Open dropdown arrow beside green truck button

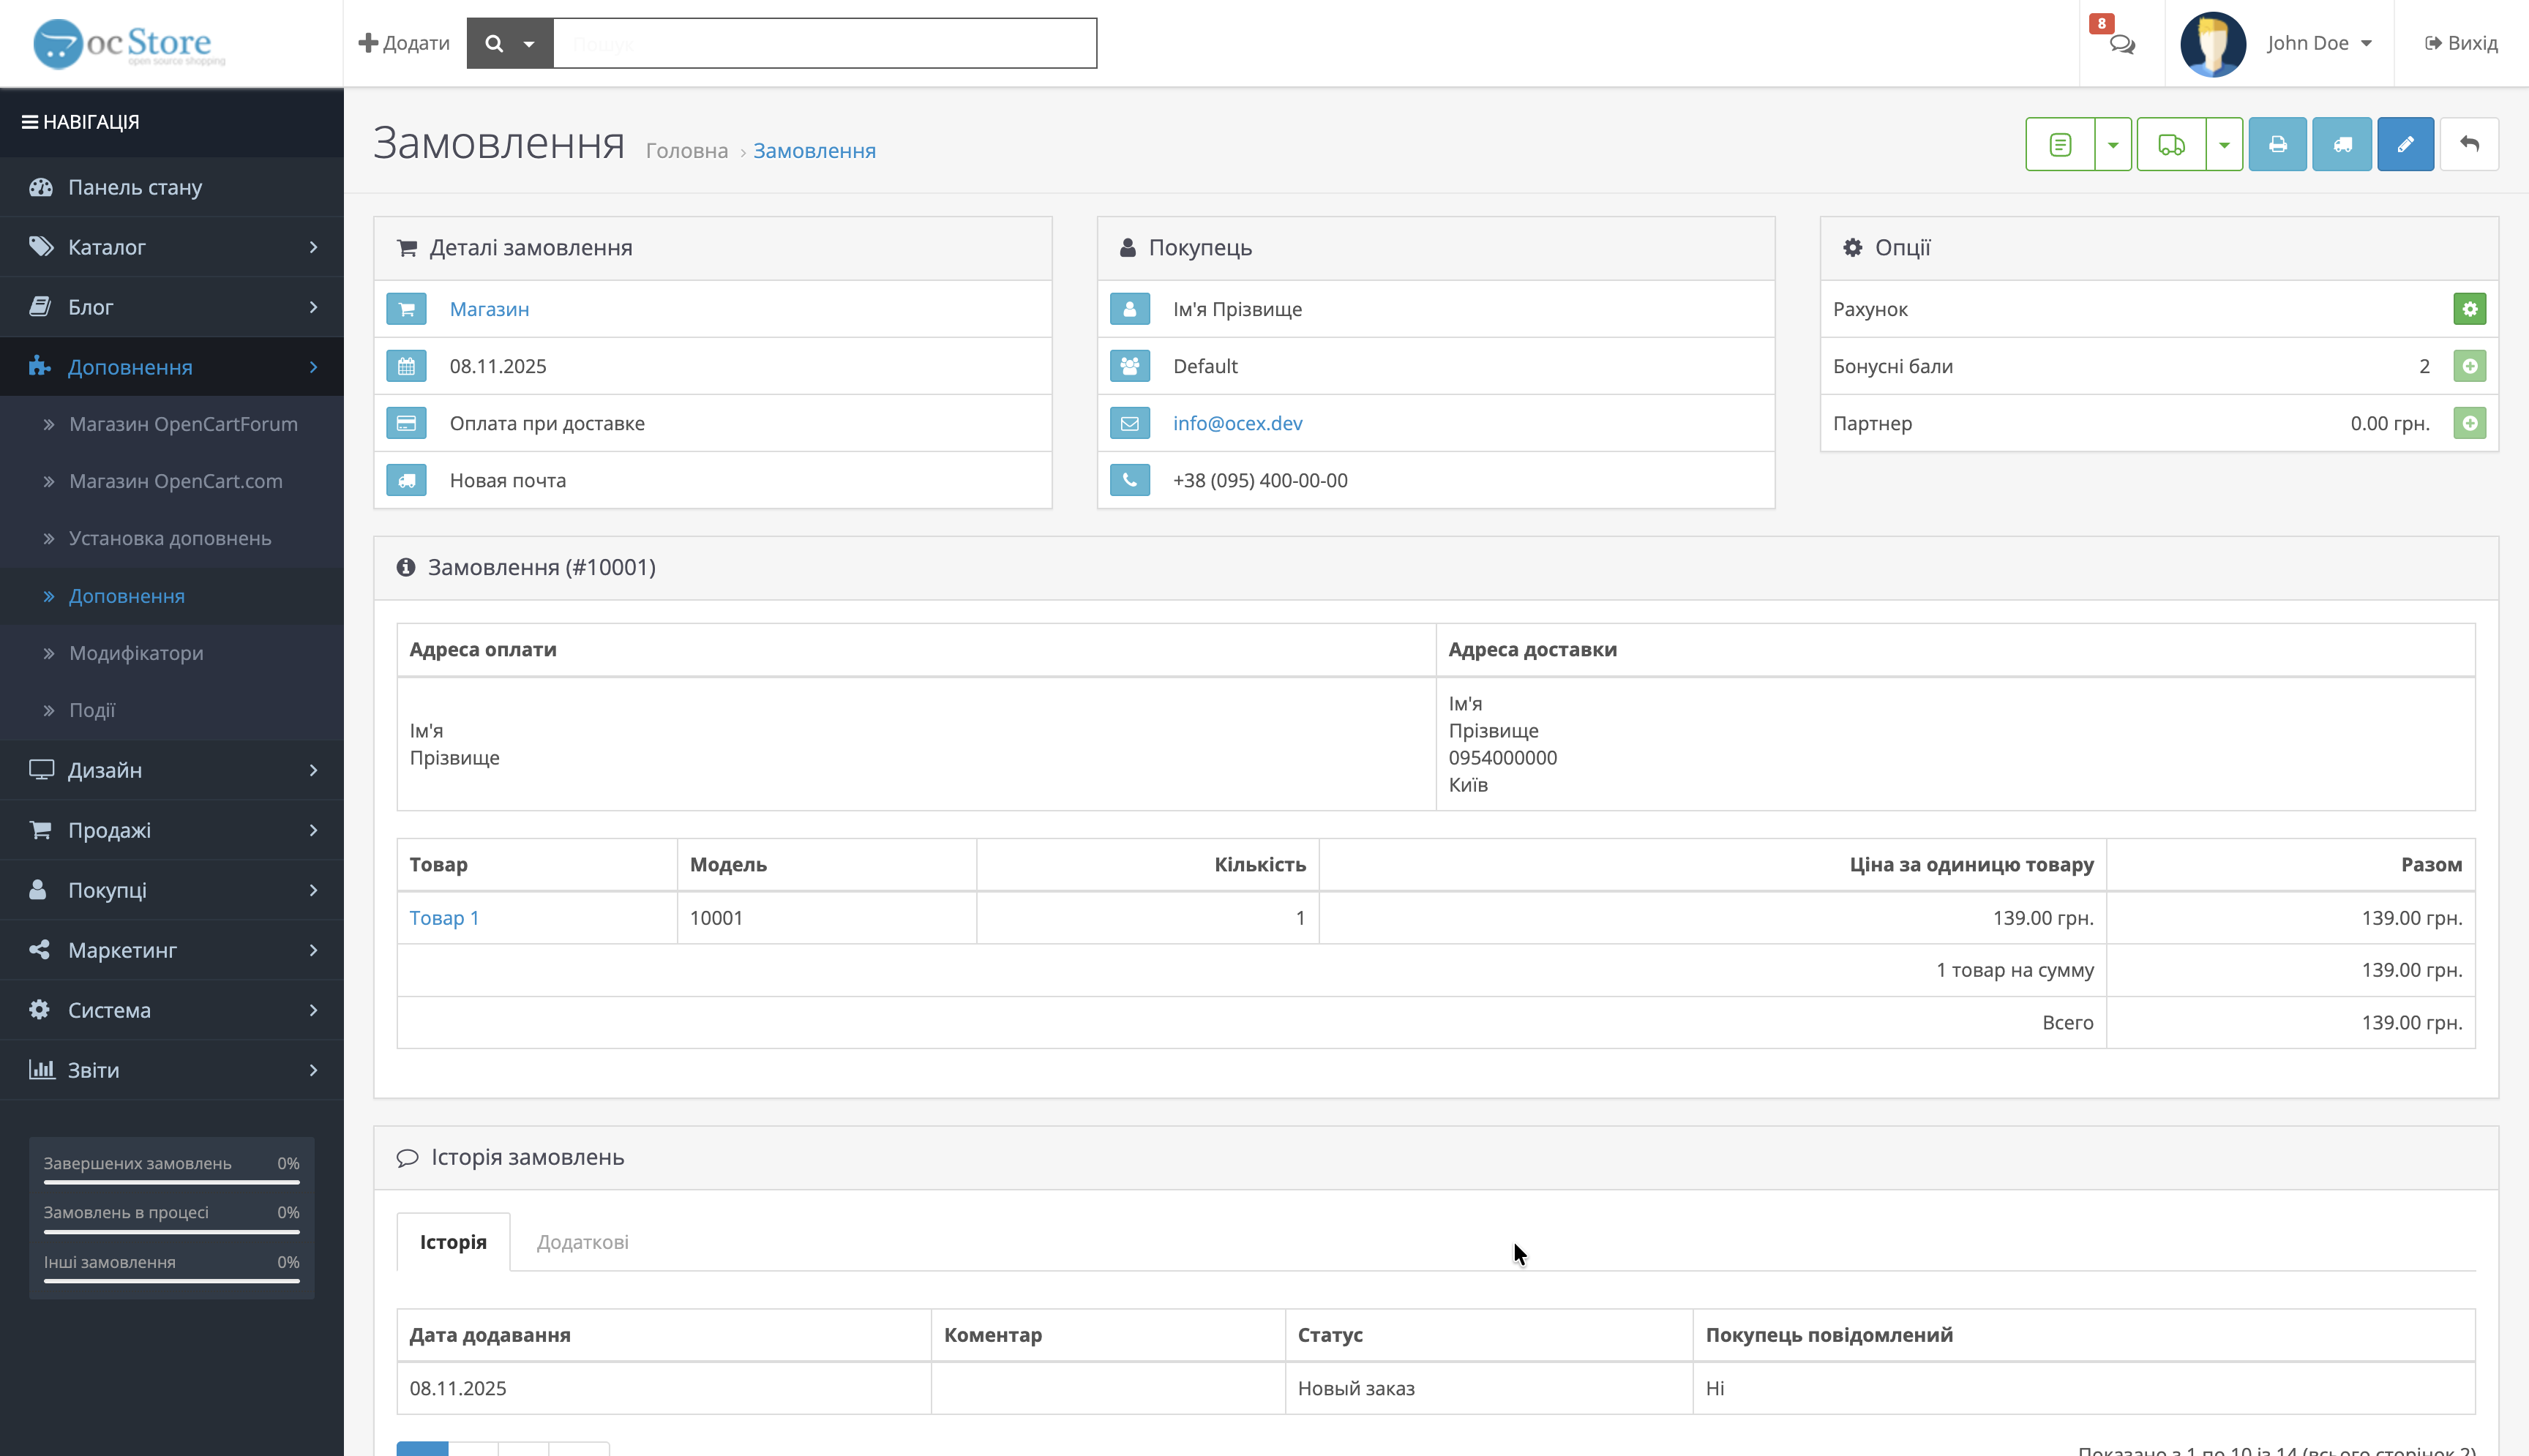2224,145
